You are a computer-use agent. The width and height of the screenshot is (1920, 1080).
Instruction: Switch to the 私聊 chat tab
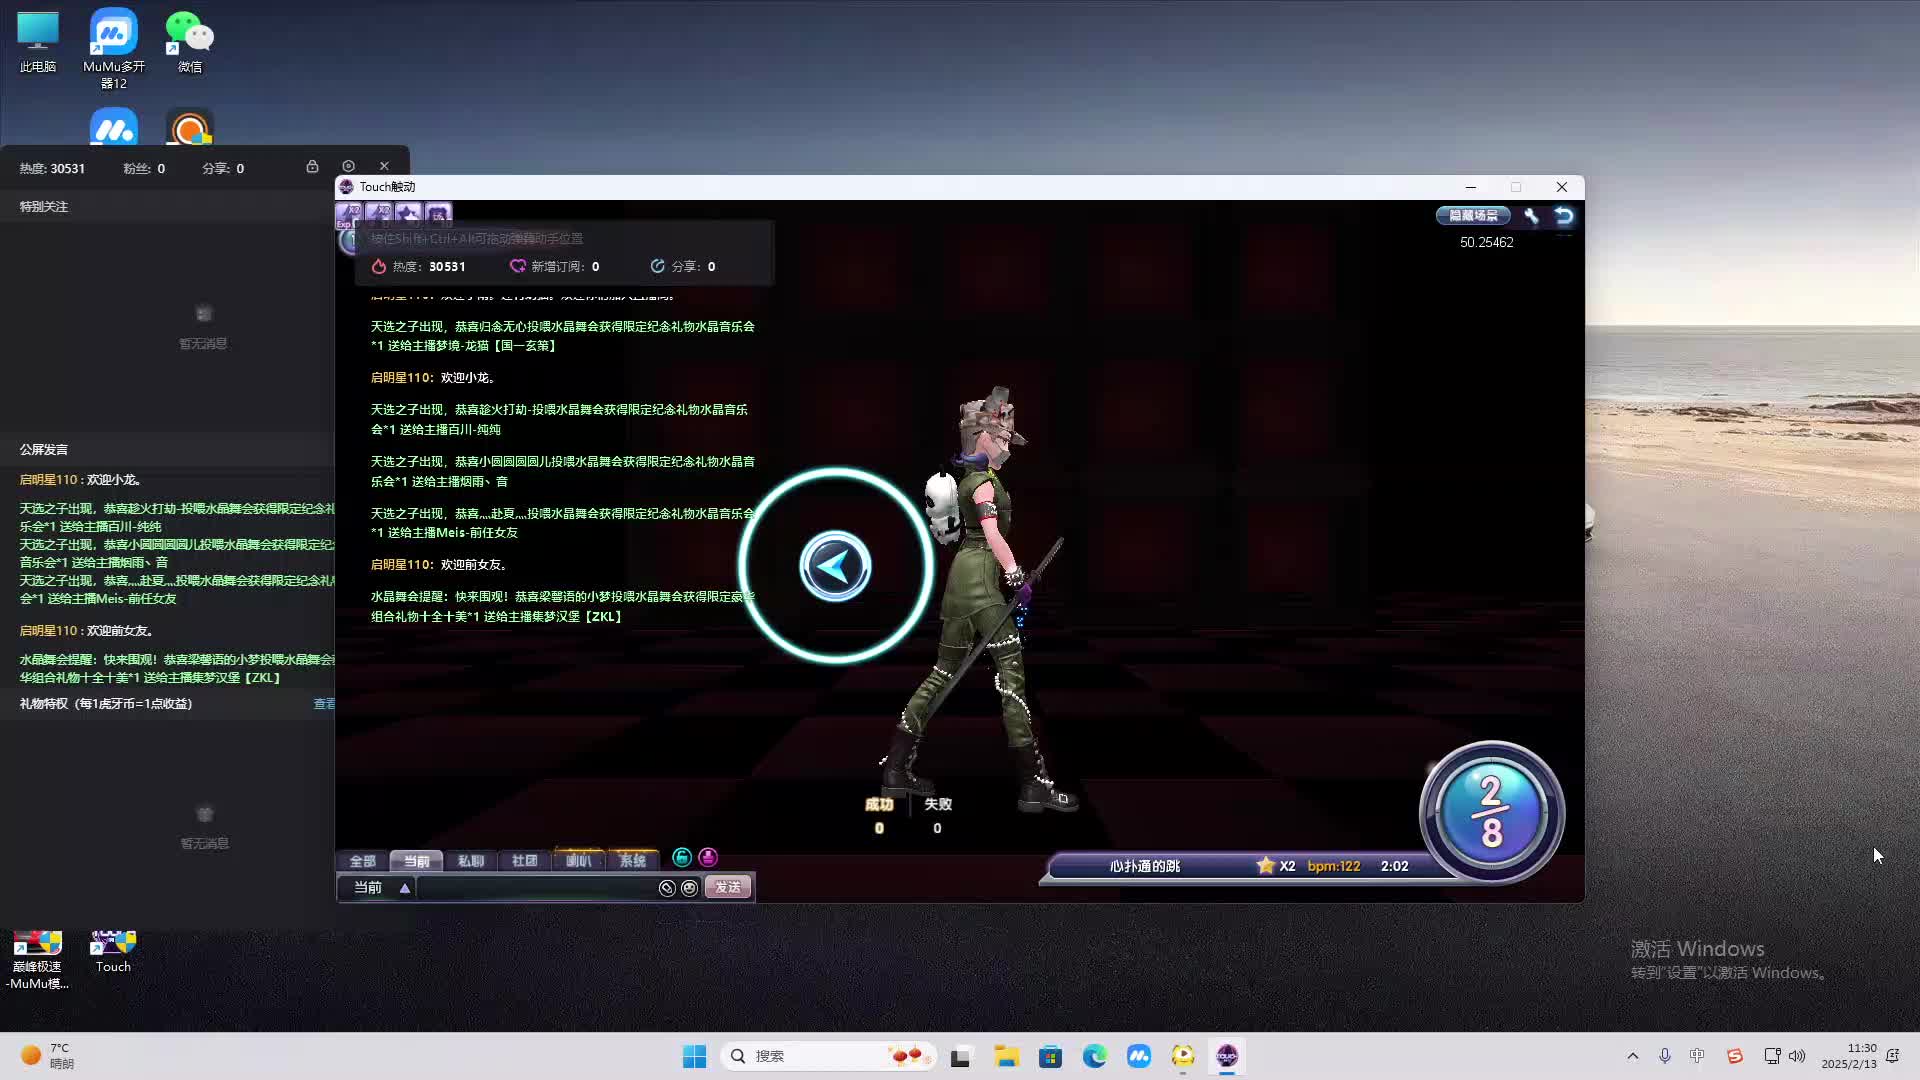click(470, 861)
